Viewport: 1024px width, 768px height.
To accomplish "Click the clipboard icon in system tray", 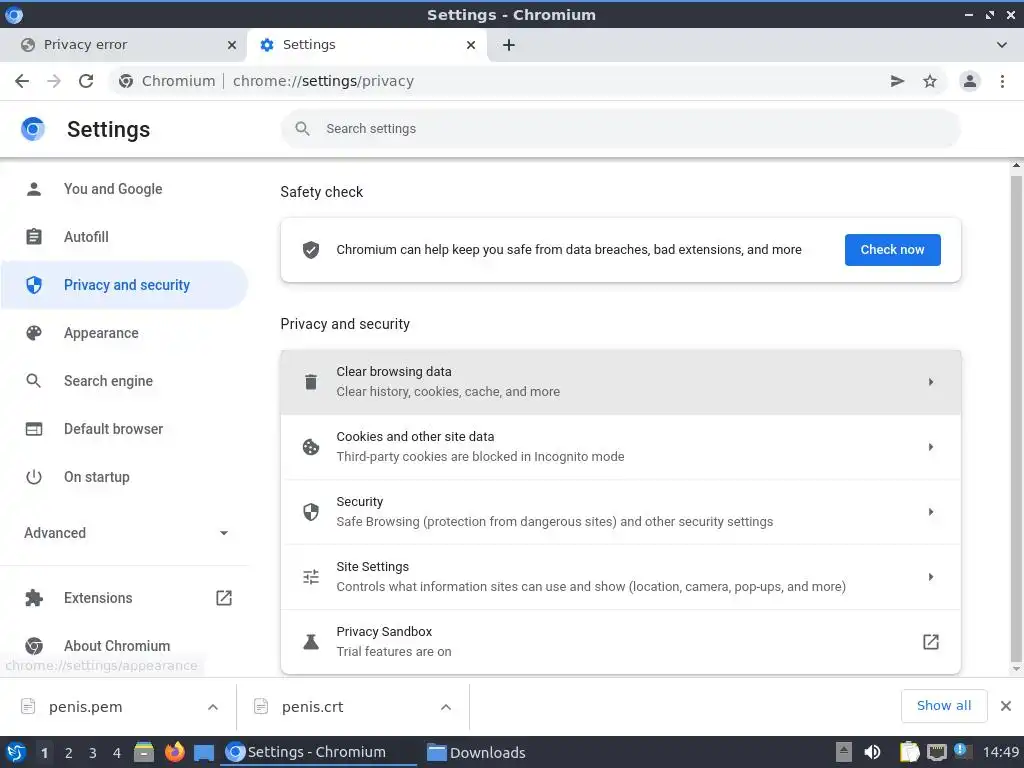I will click(909, 752).
